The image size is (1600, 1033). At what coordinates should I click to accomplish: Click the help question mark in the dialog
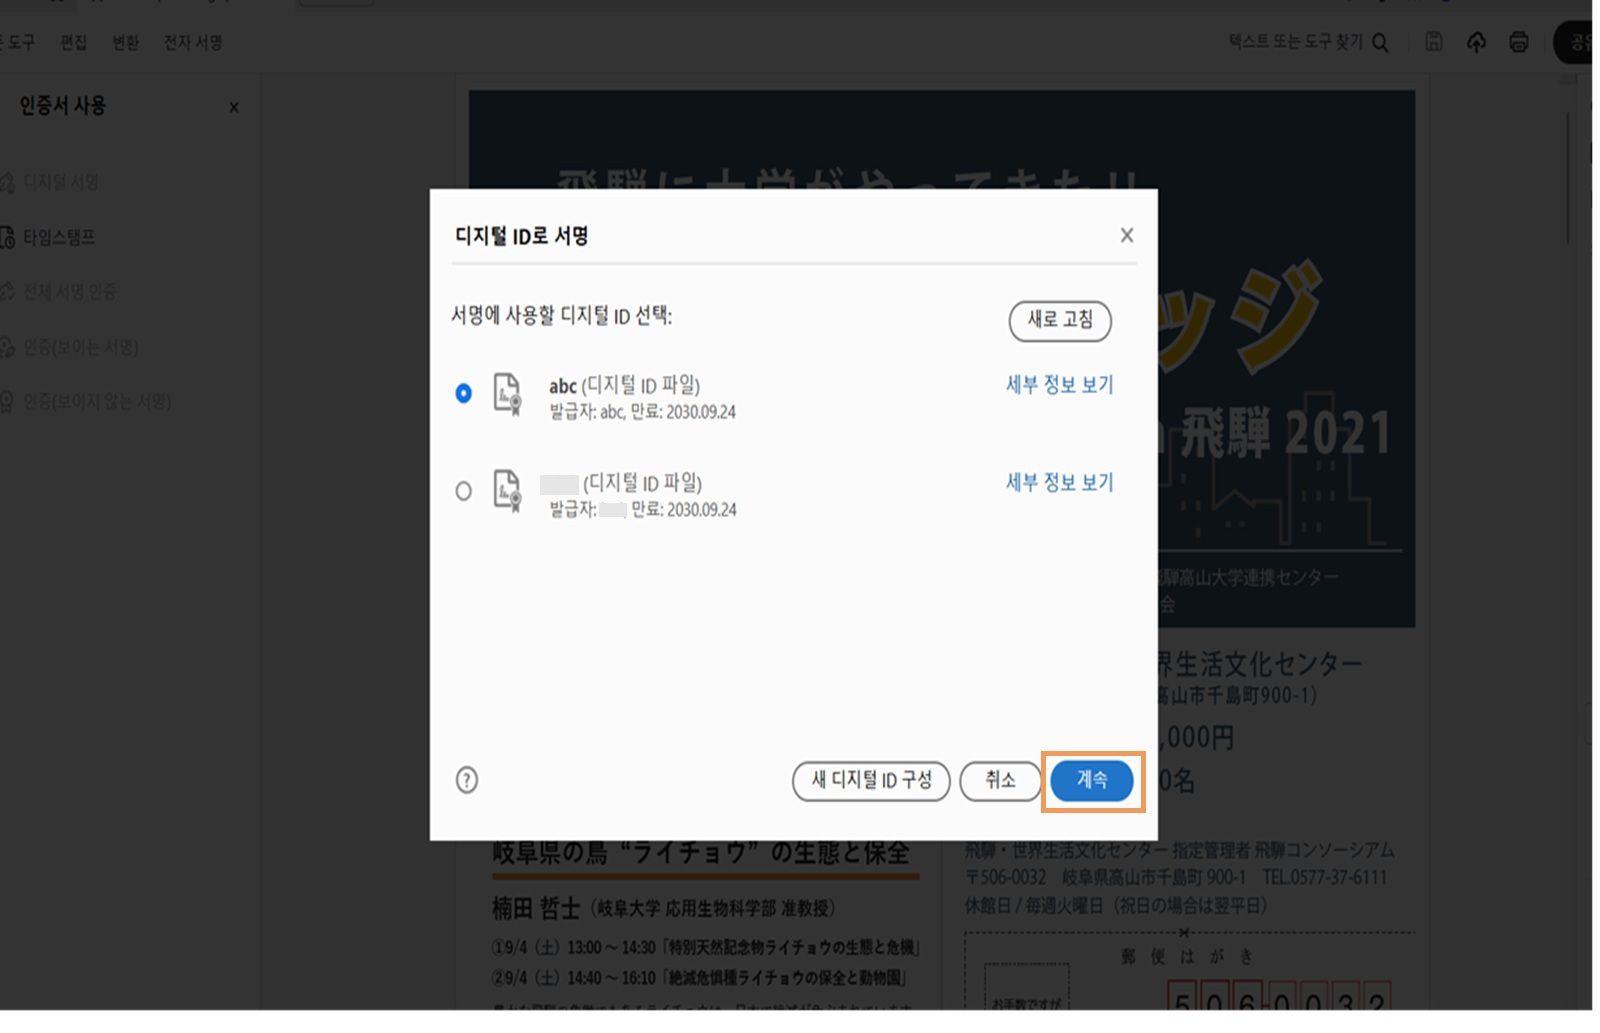[466, 780]
